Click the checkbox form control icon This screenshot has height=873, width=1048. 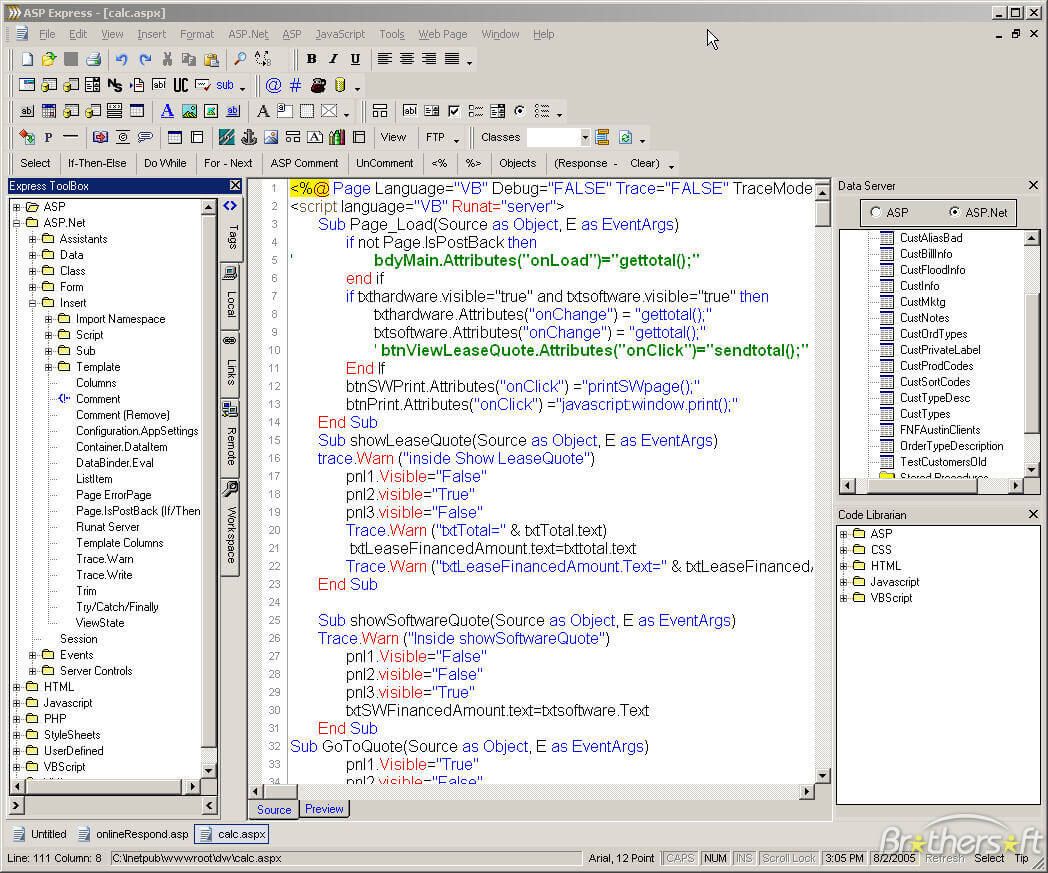455,111
